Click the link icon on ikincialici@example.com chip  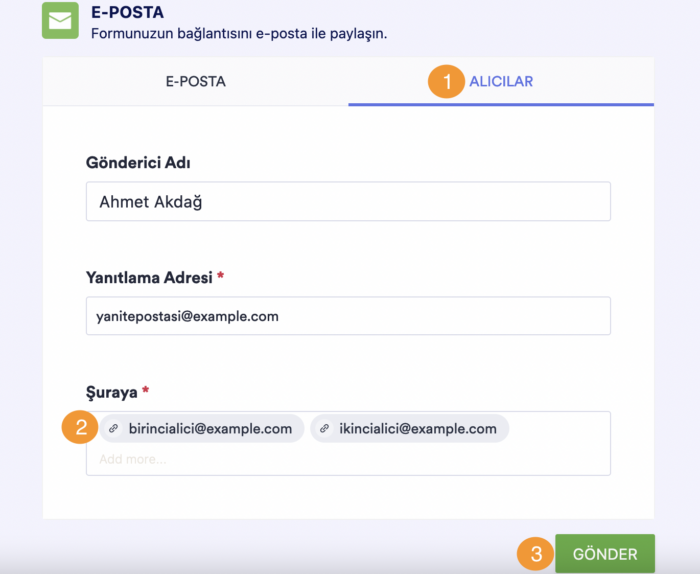324,429
